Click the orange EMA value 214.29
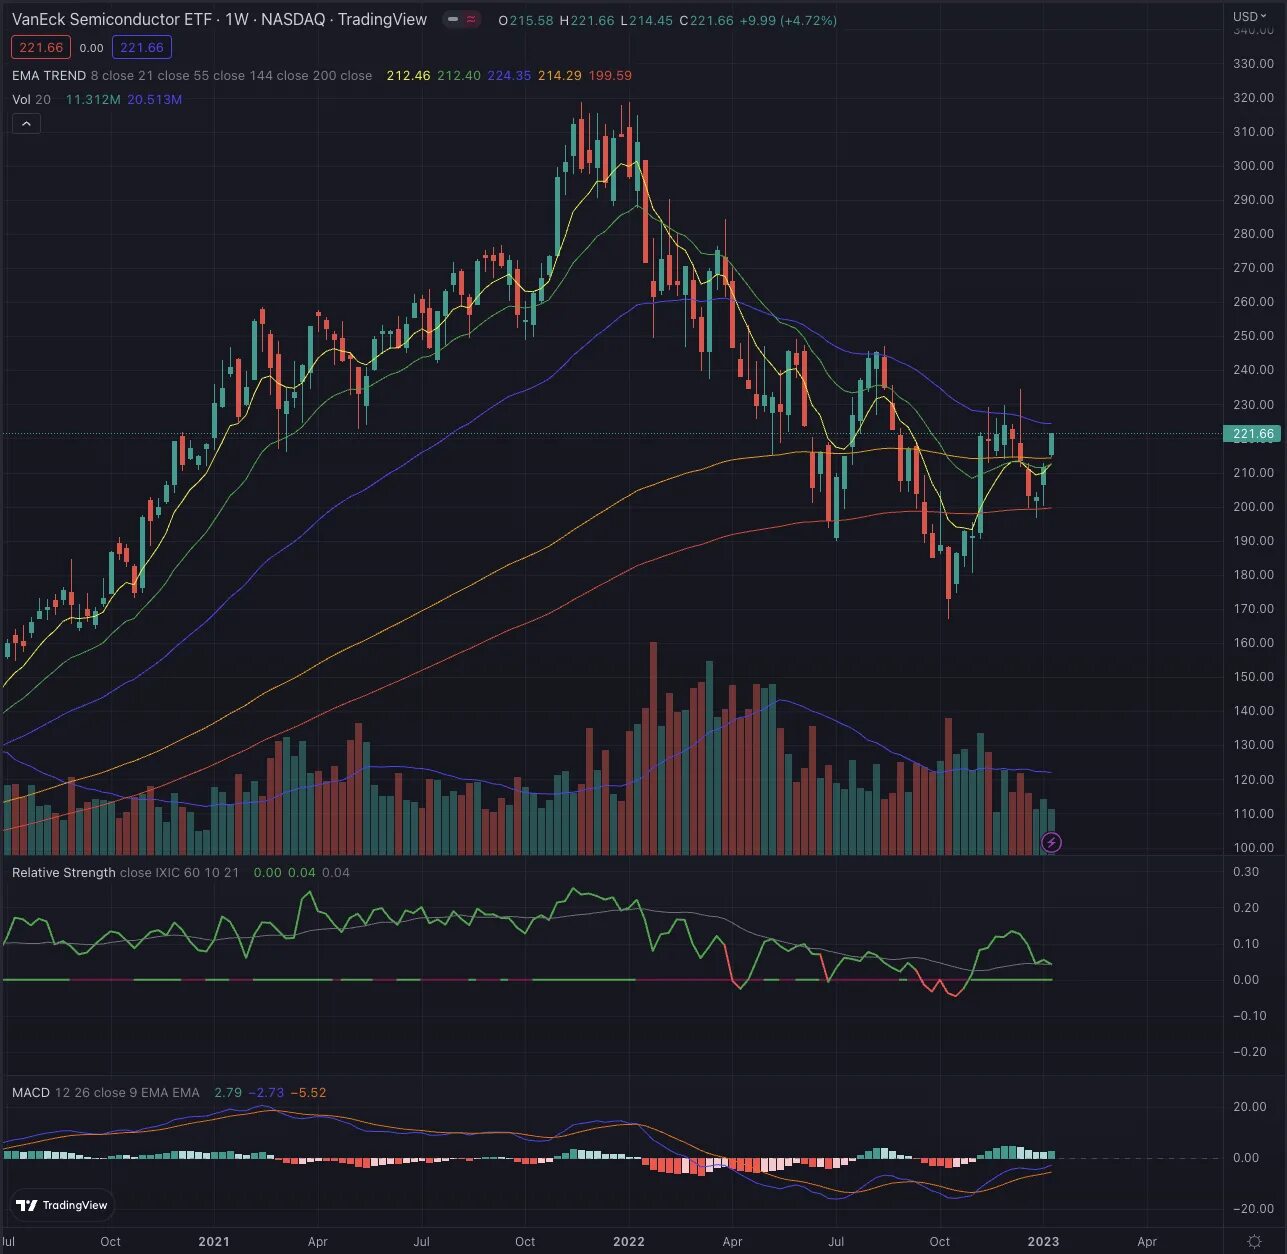 559,75
